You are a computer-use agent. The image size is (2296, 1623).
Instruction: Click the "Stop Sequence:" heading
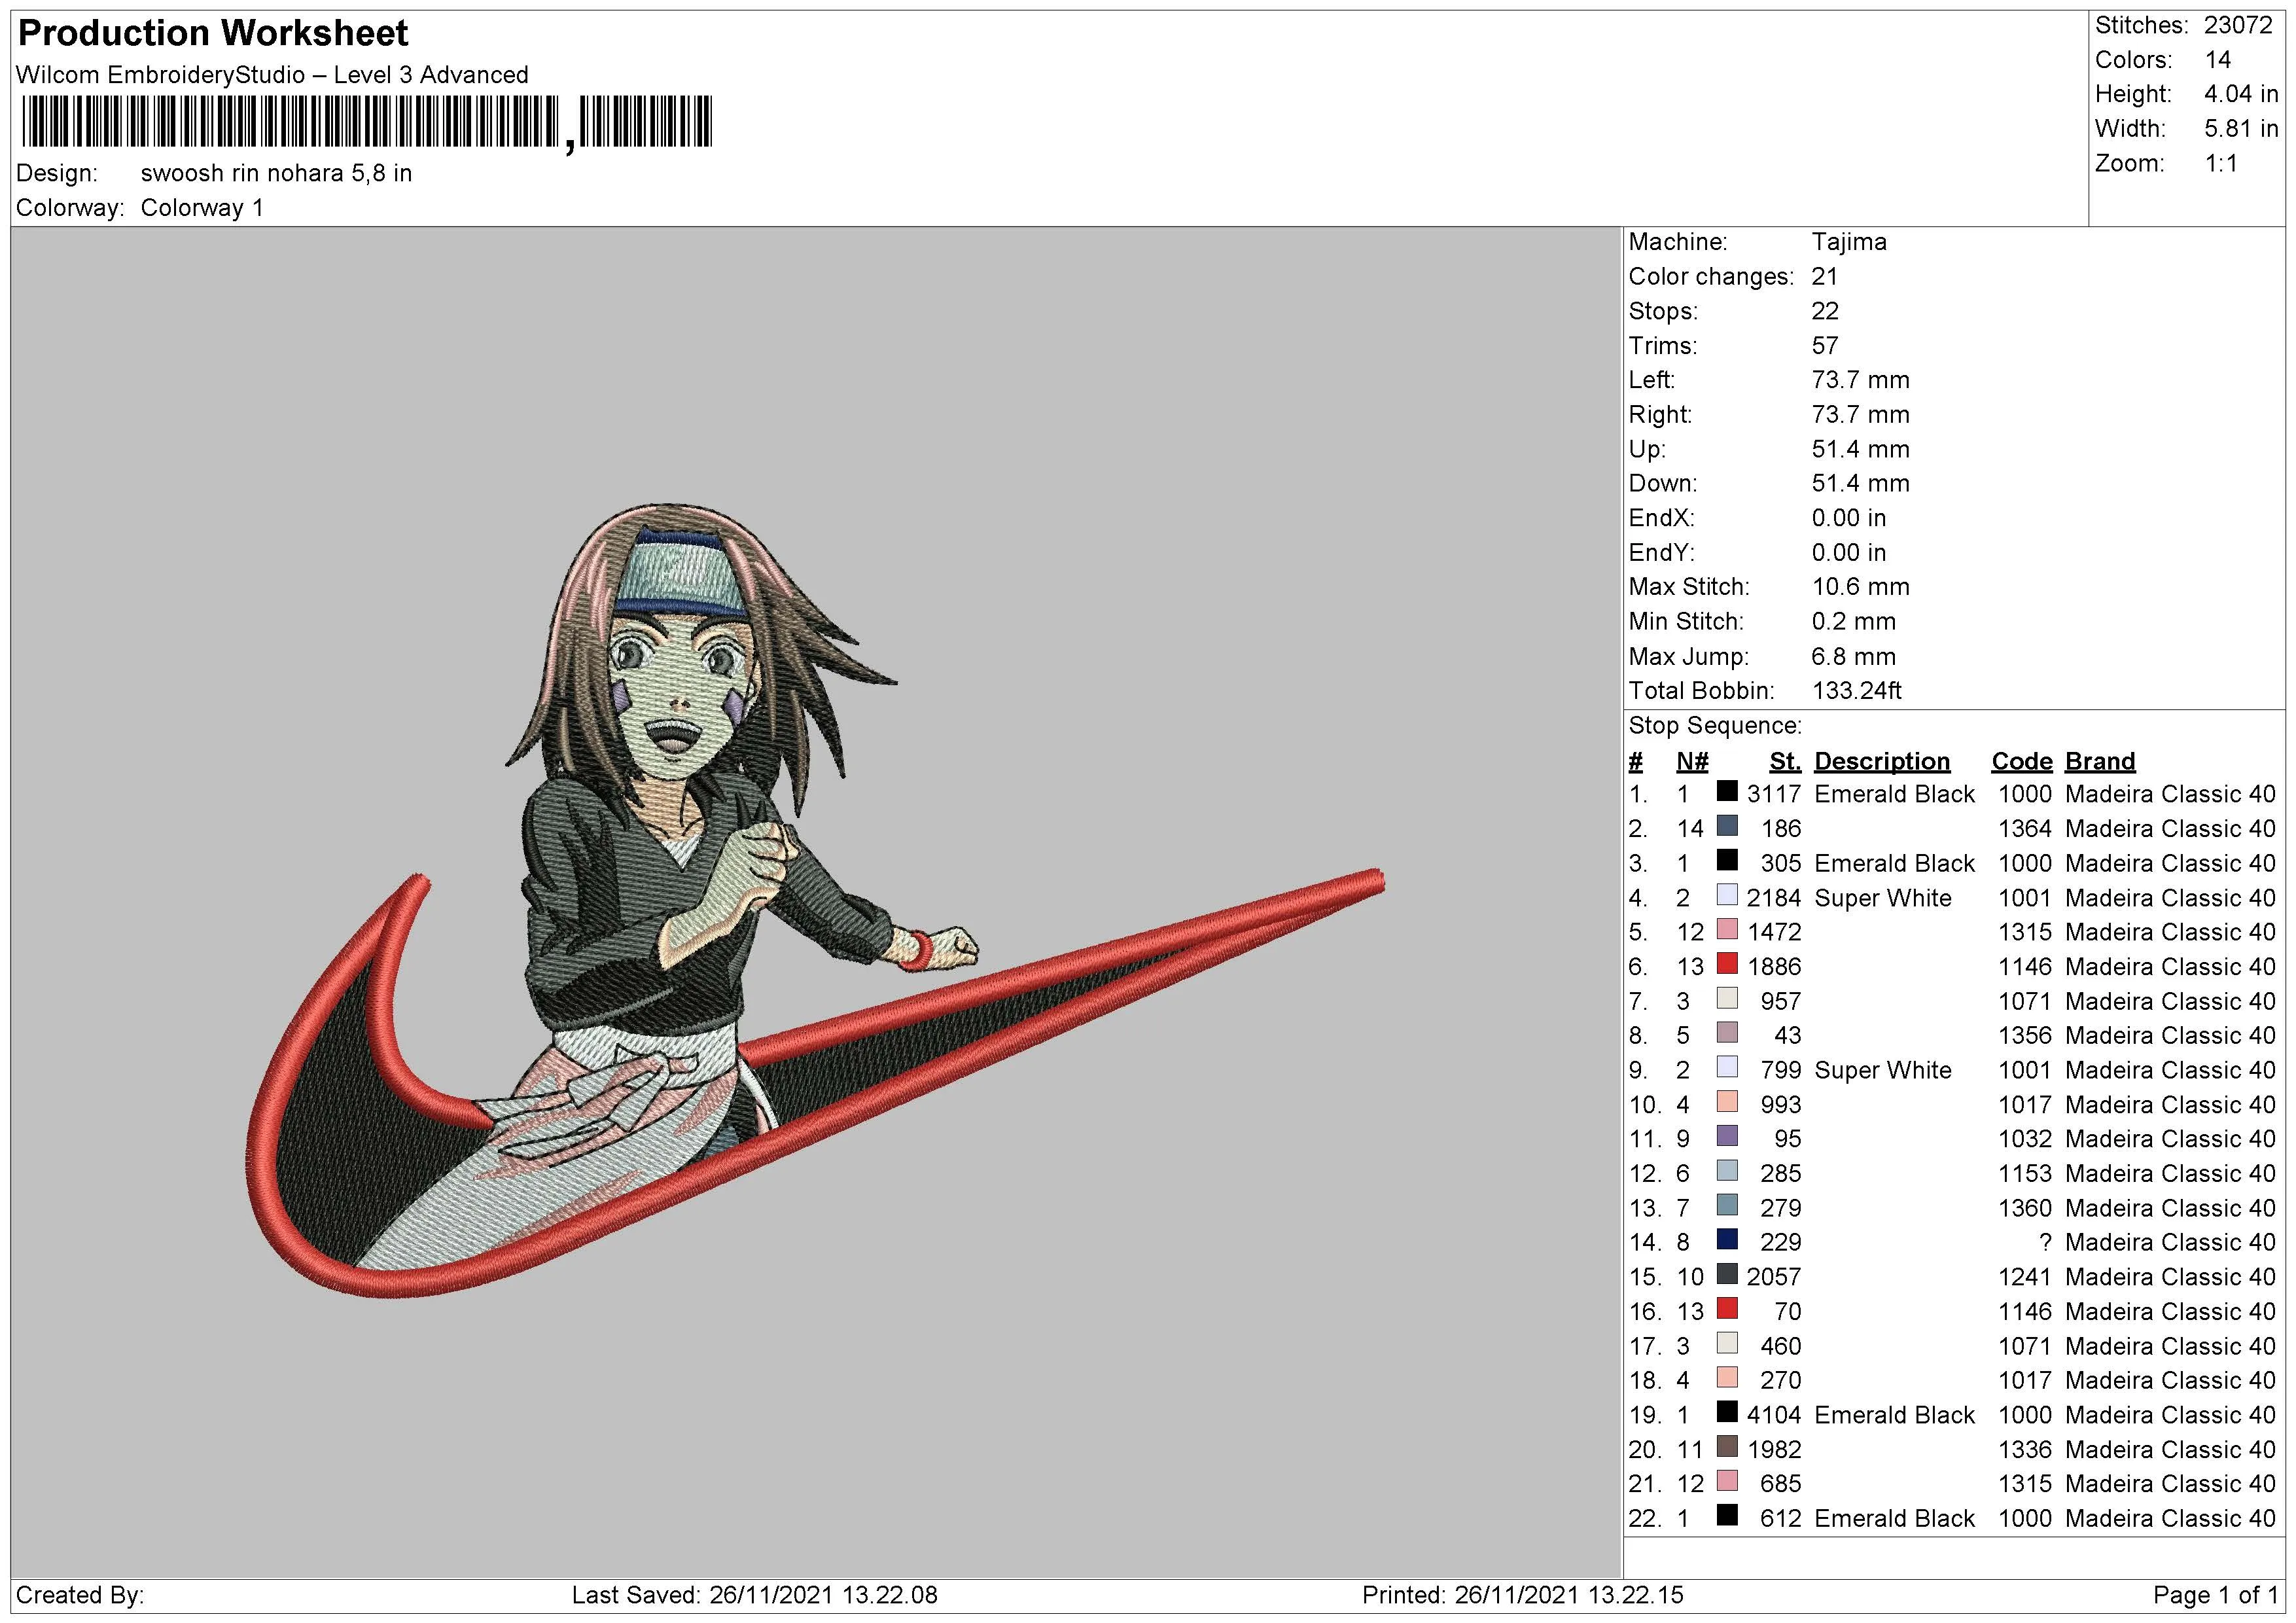click(x=1715, y=726)
